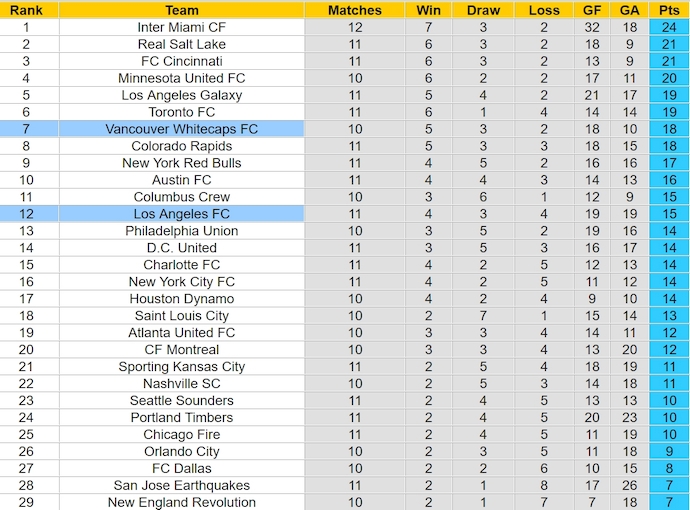Screen dimensions: 690x510
Task: Open the Inter Miami CF team link
Action: [x=181, y=27]
